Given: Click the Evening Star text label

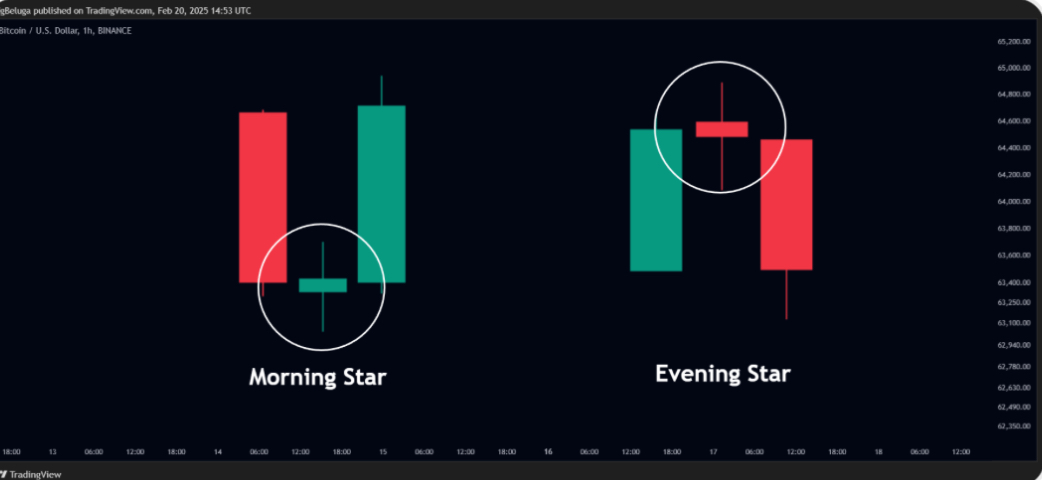Looking at the screenshot, I should (722, 374).
